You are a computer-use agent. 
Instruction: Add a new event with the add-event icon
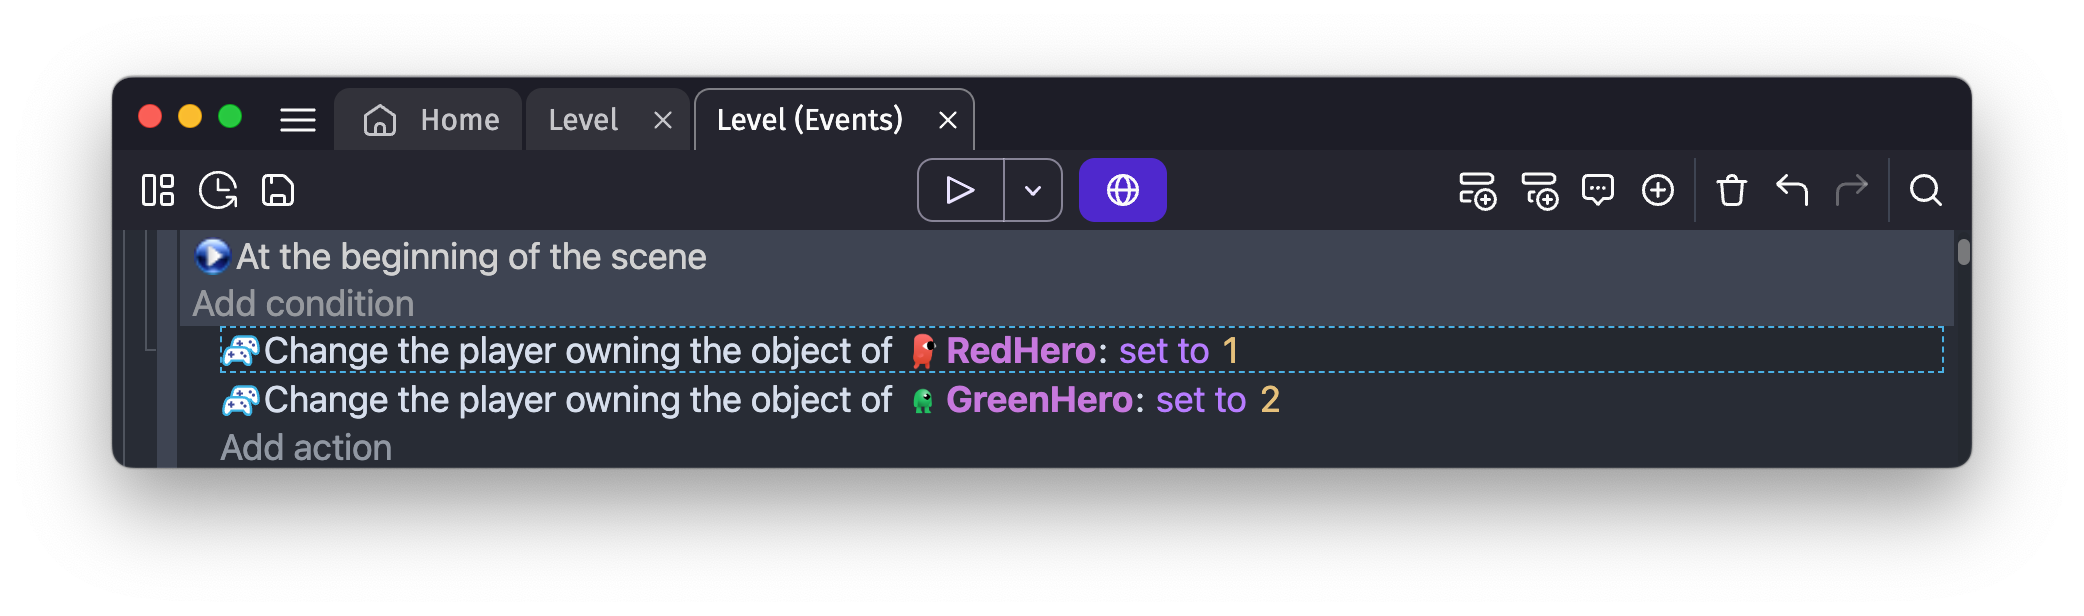pyautogui.click(x=1479, y=190)
